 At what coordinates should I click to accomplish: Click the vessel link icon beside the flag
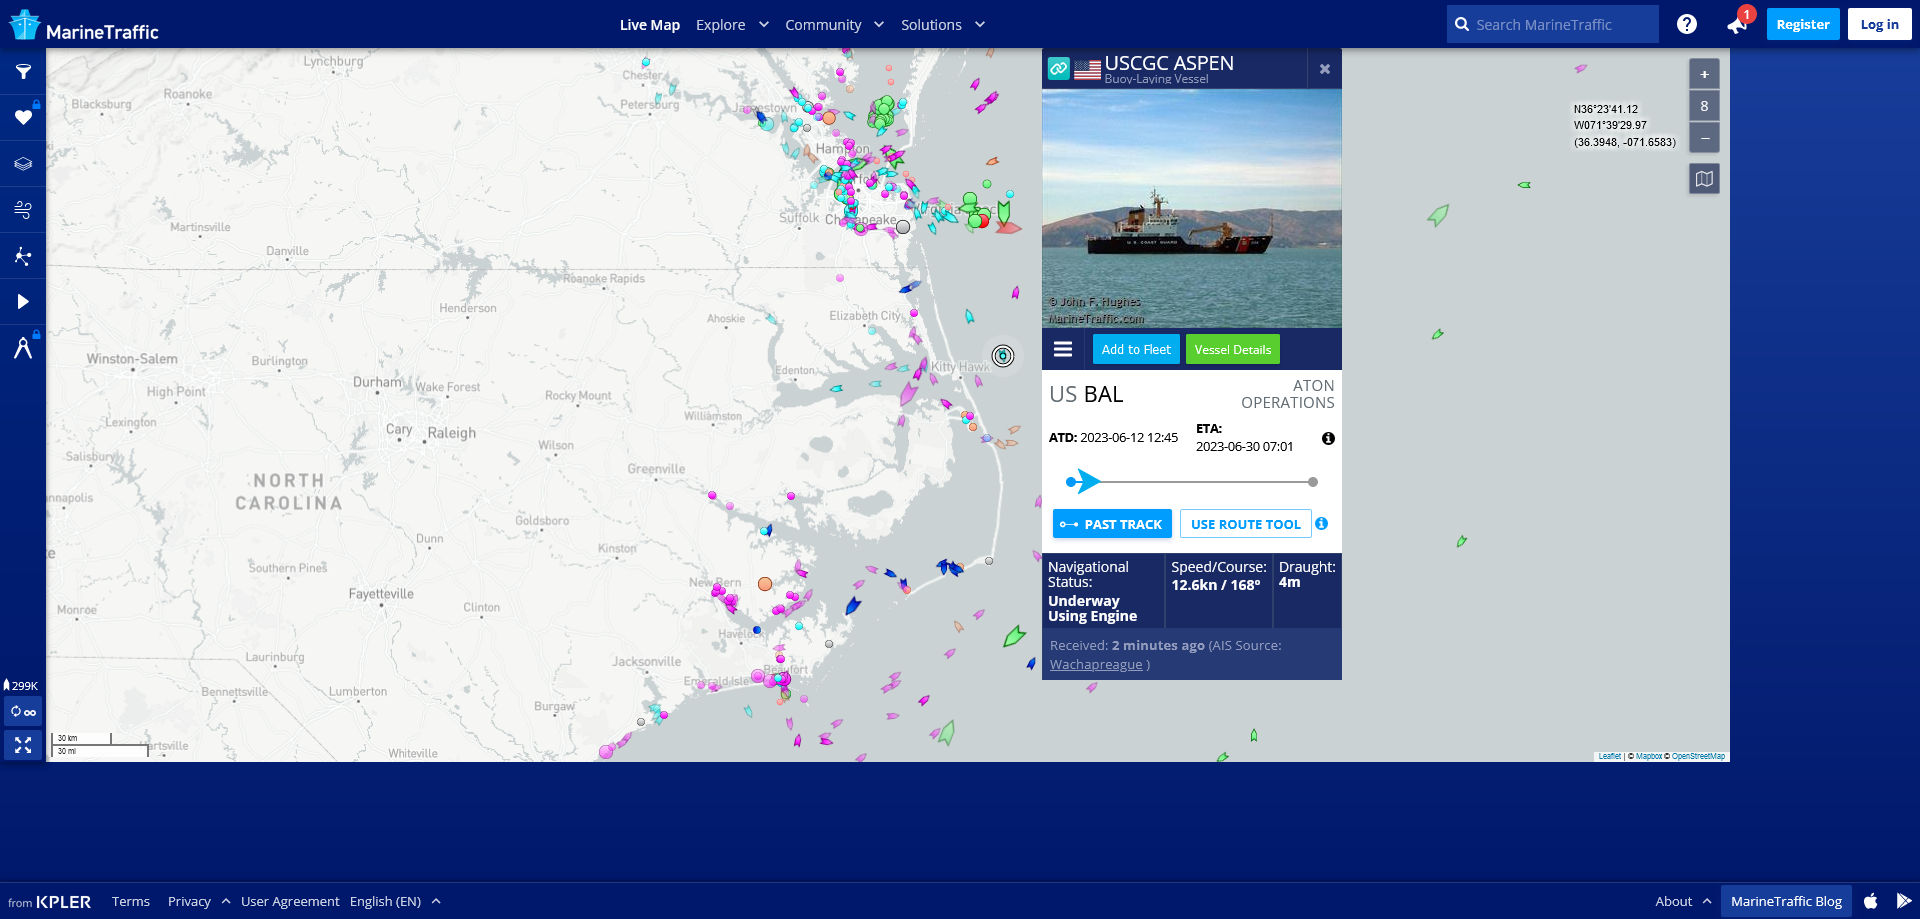1059,68
